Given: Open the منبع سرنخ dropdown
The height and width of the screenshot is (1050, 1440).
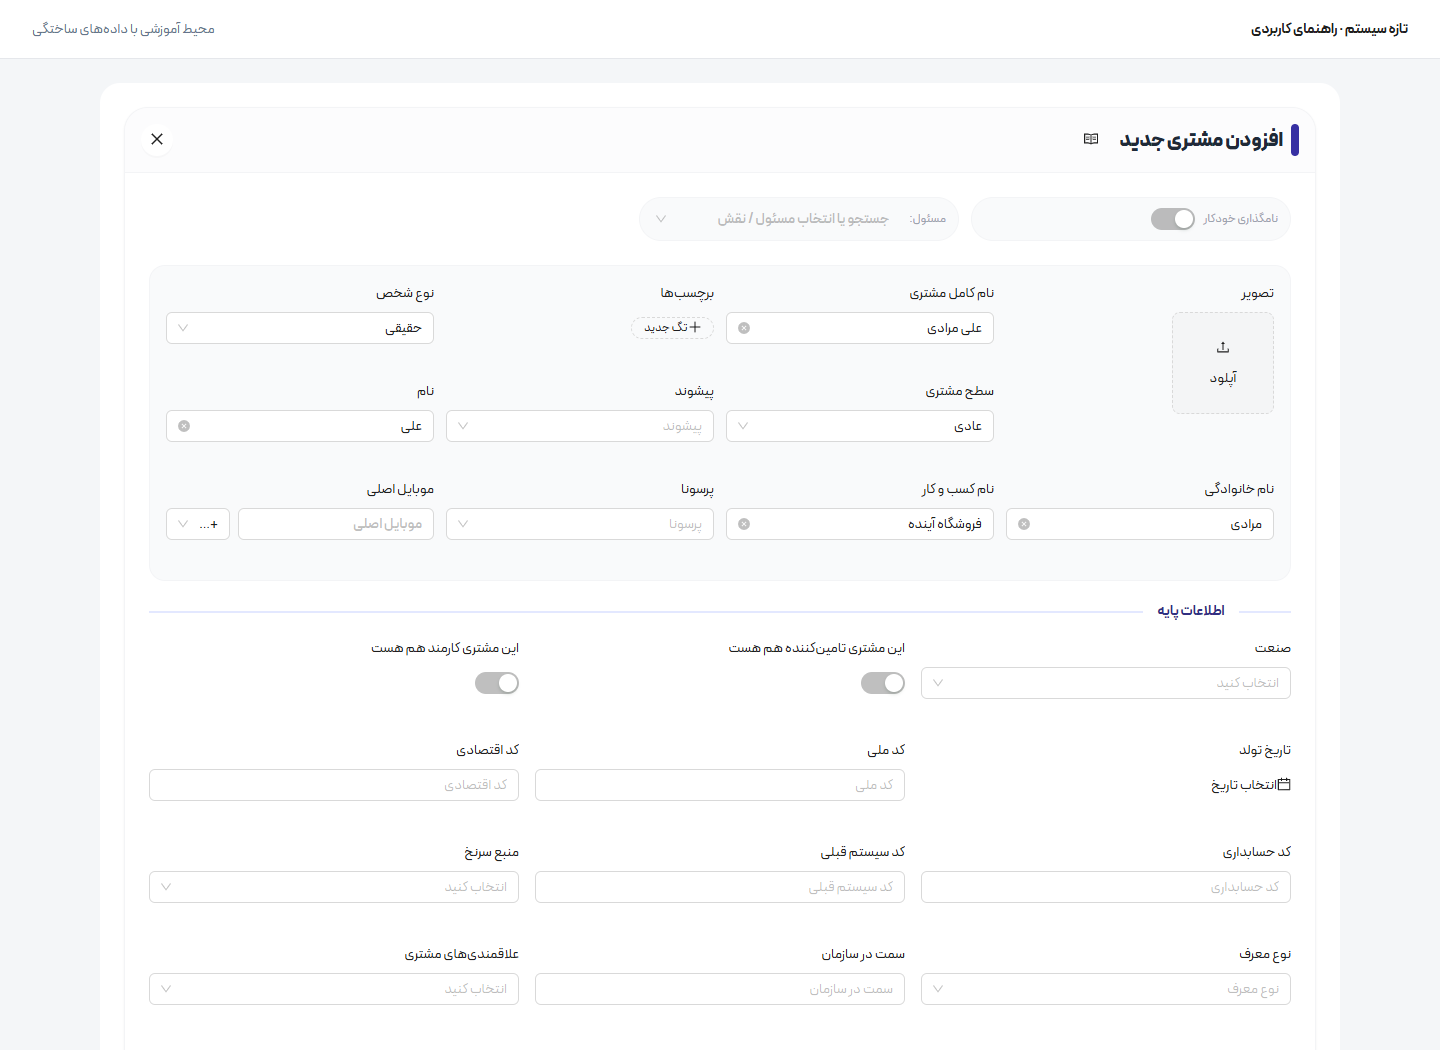Looking at the screenshot, I should (334, 887).
